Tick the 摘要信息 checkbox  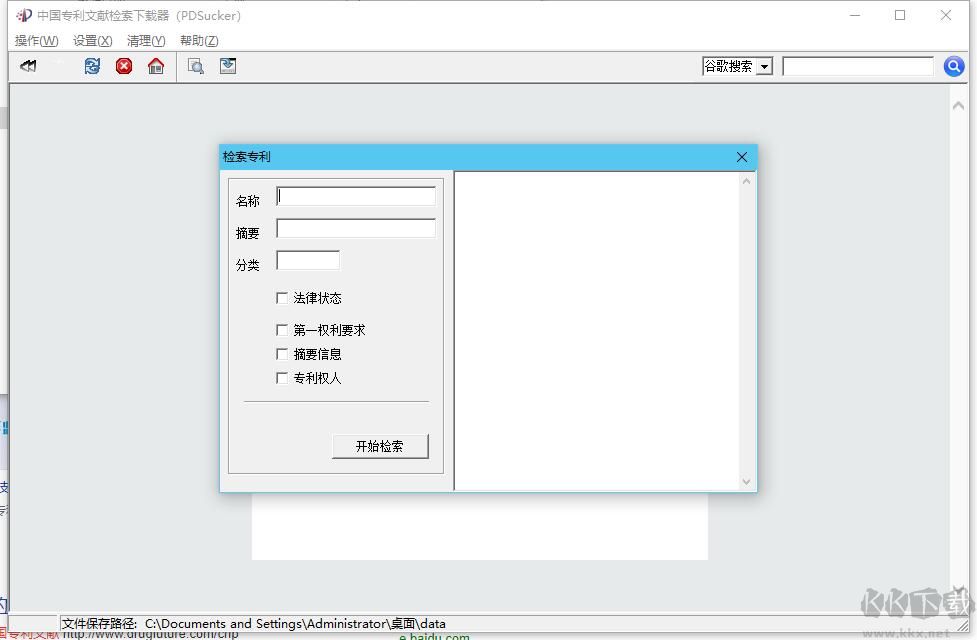coord(282,353)
